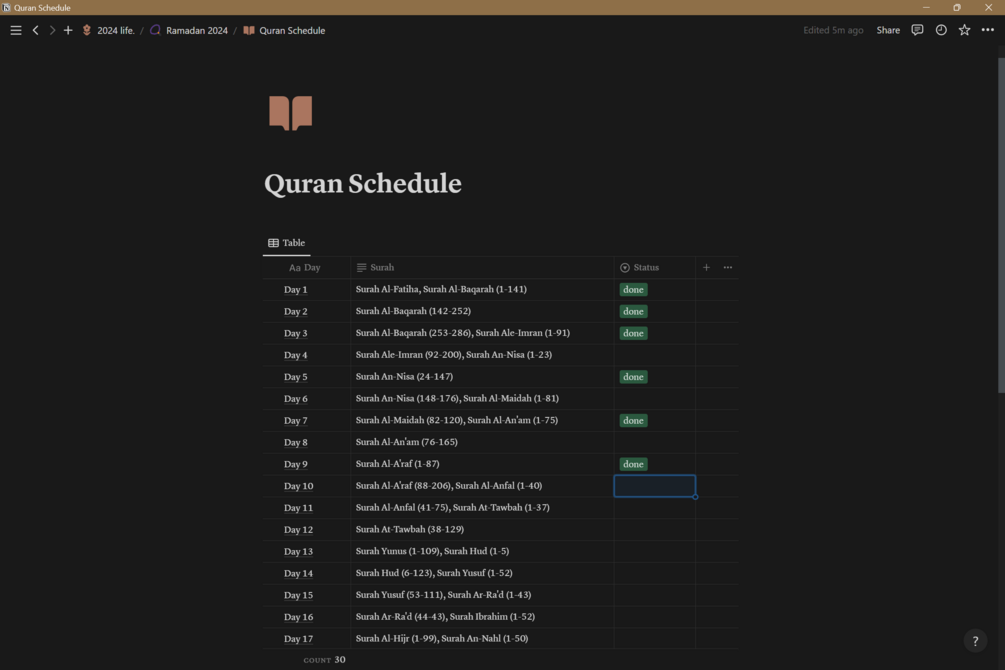Open the comments panel icon

click(x=917, y=30)
